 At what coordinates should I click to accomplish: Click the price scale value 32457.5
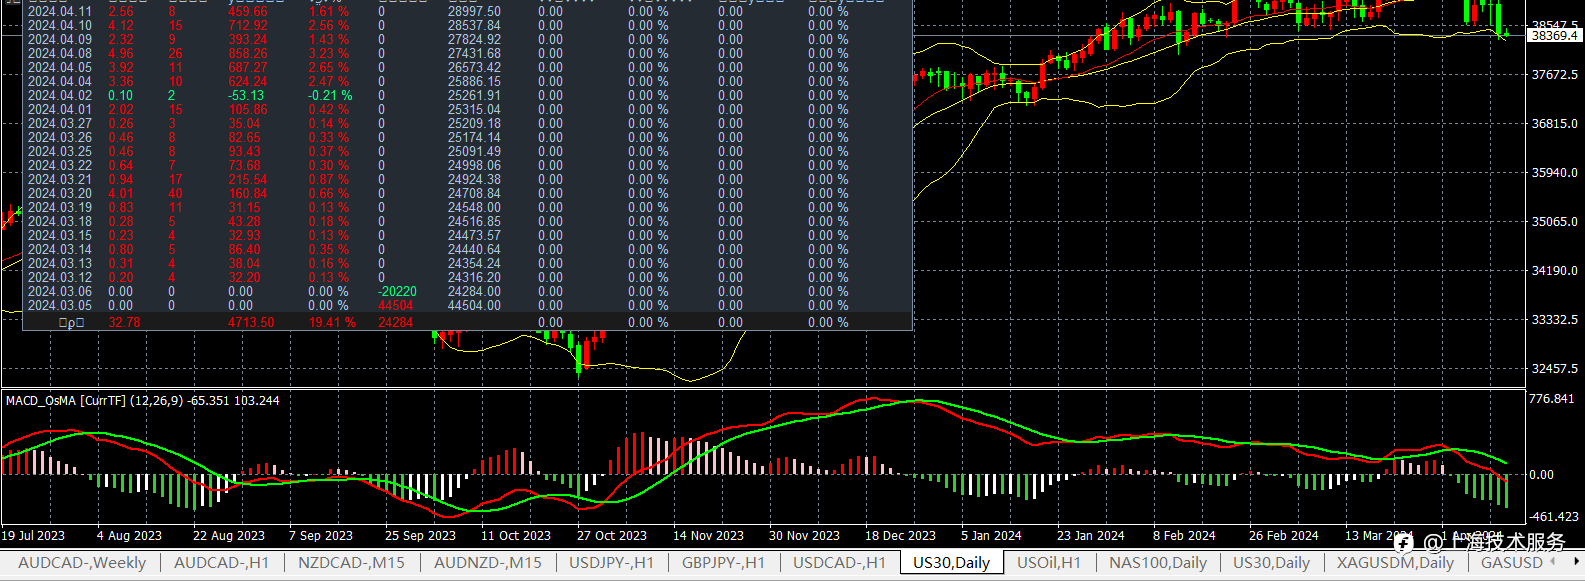pyautogui.click(x=1554, y=369)
